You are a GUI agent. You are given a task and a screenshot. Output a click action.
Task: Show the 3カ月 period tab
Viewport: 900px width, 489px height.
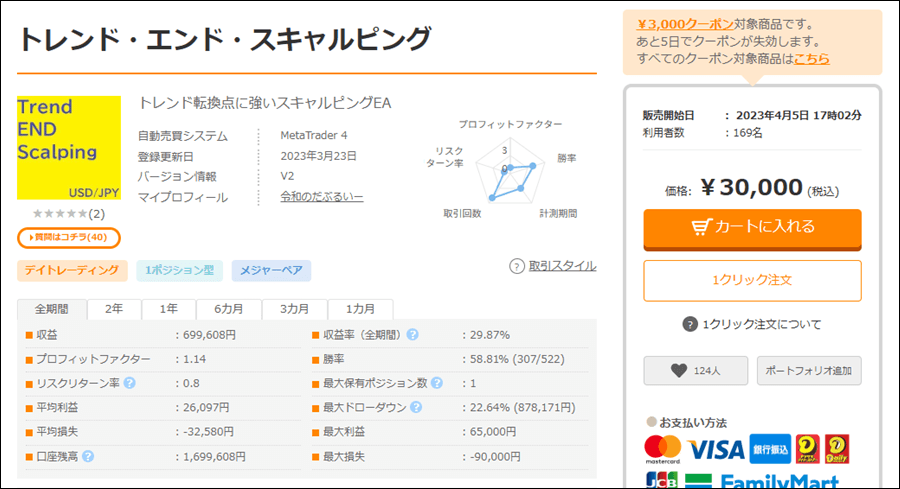[x=294, y=309]
